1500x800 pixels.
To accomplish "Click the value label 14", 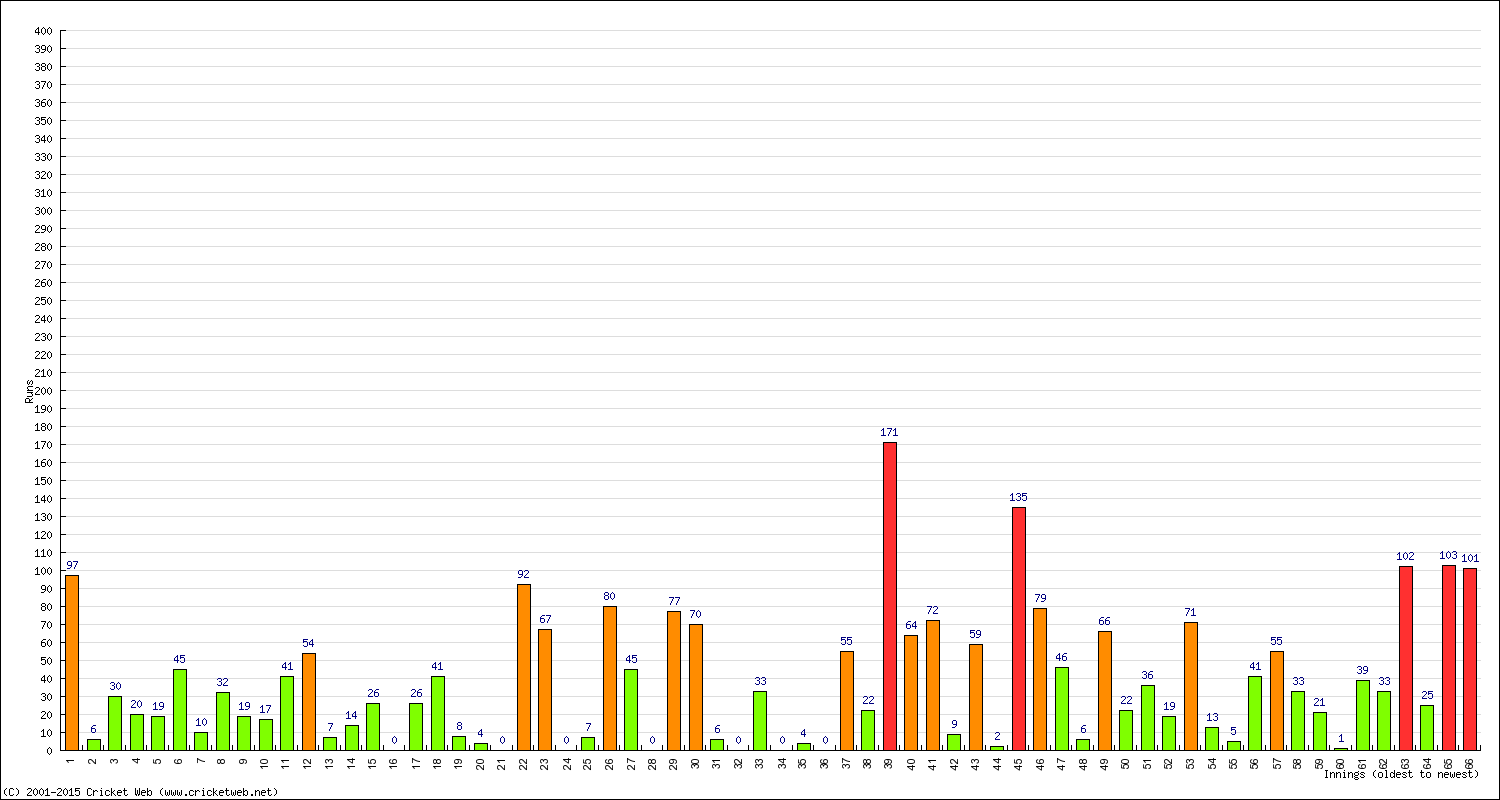I will [351, 715].
